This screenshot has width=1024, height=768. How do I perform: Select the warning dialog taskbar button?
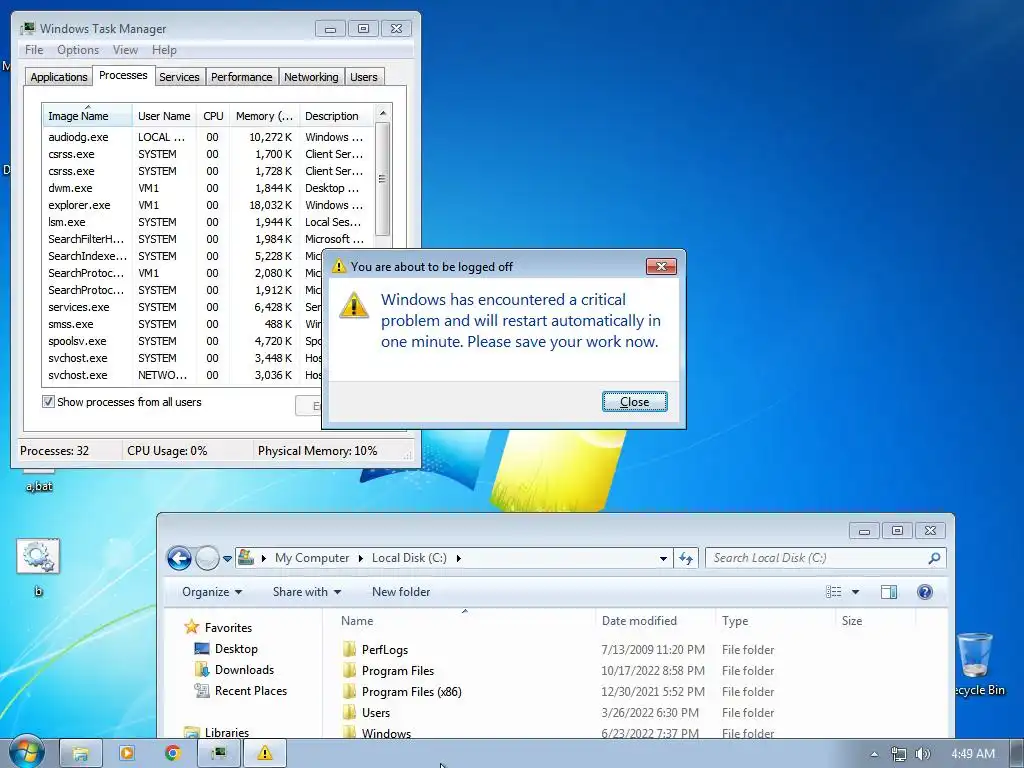coord(264,753)
